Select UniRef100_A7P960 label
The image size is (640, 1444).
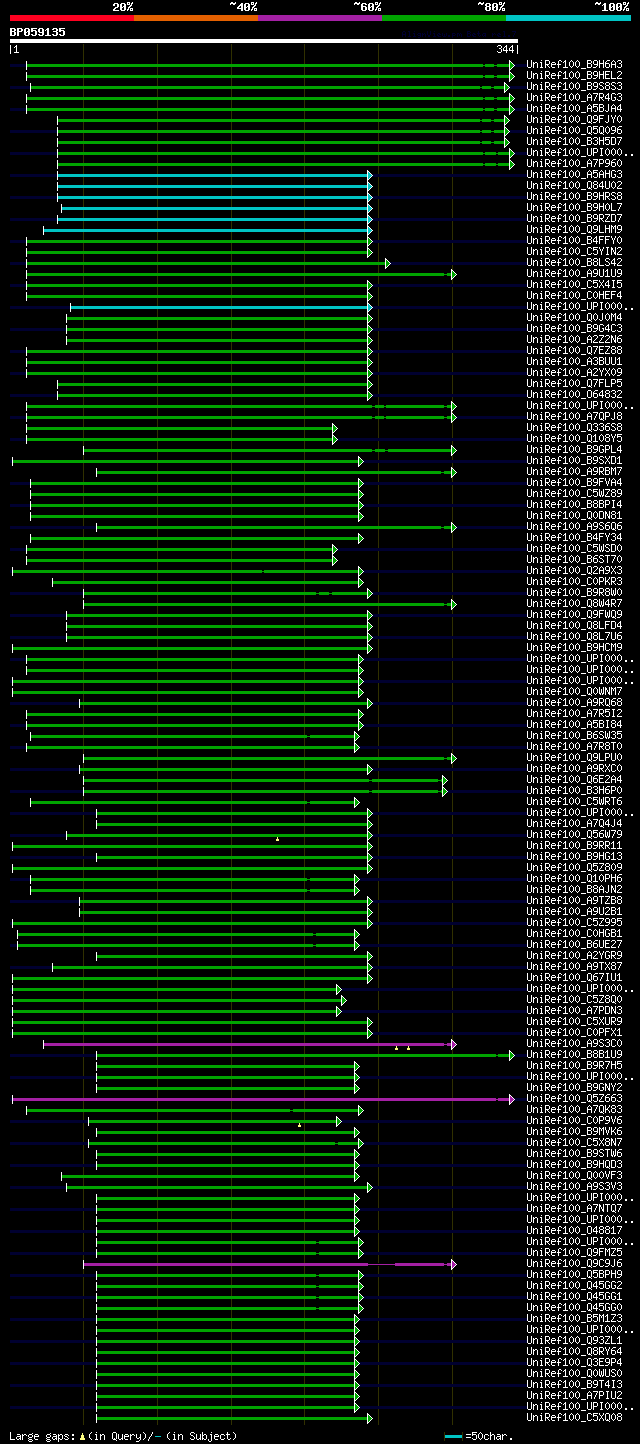(x=574, y=164)
